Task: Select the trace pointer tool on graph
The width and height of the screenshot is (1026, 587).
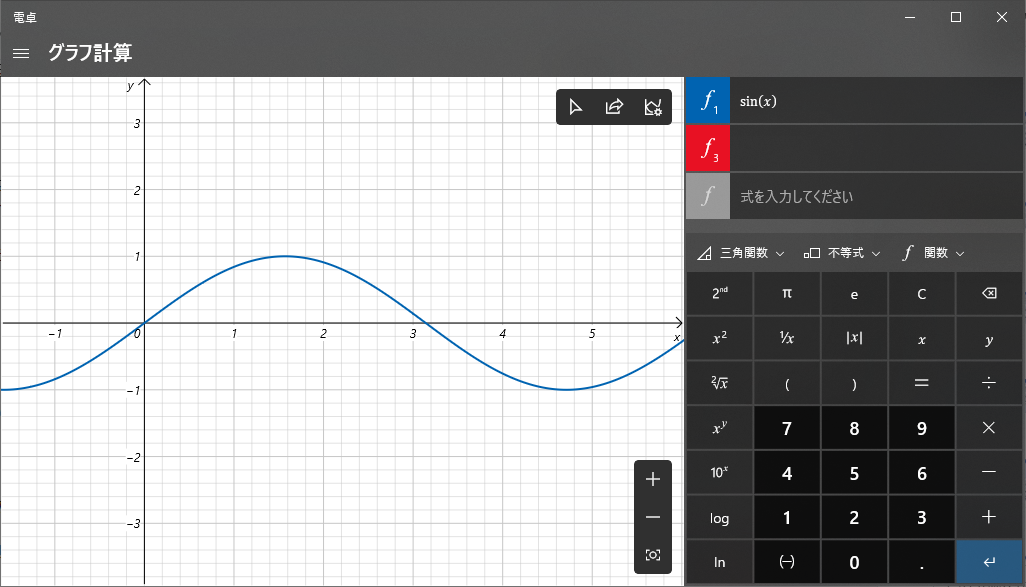Action: [575, 107]
